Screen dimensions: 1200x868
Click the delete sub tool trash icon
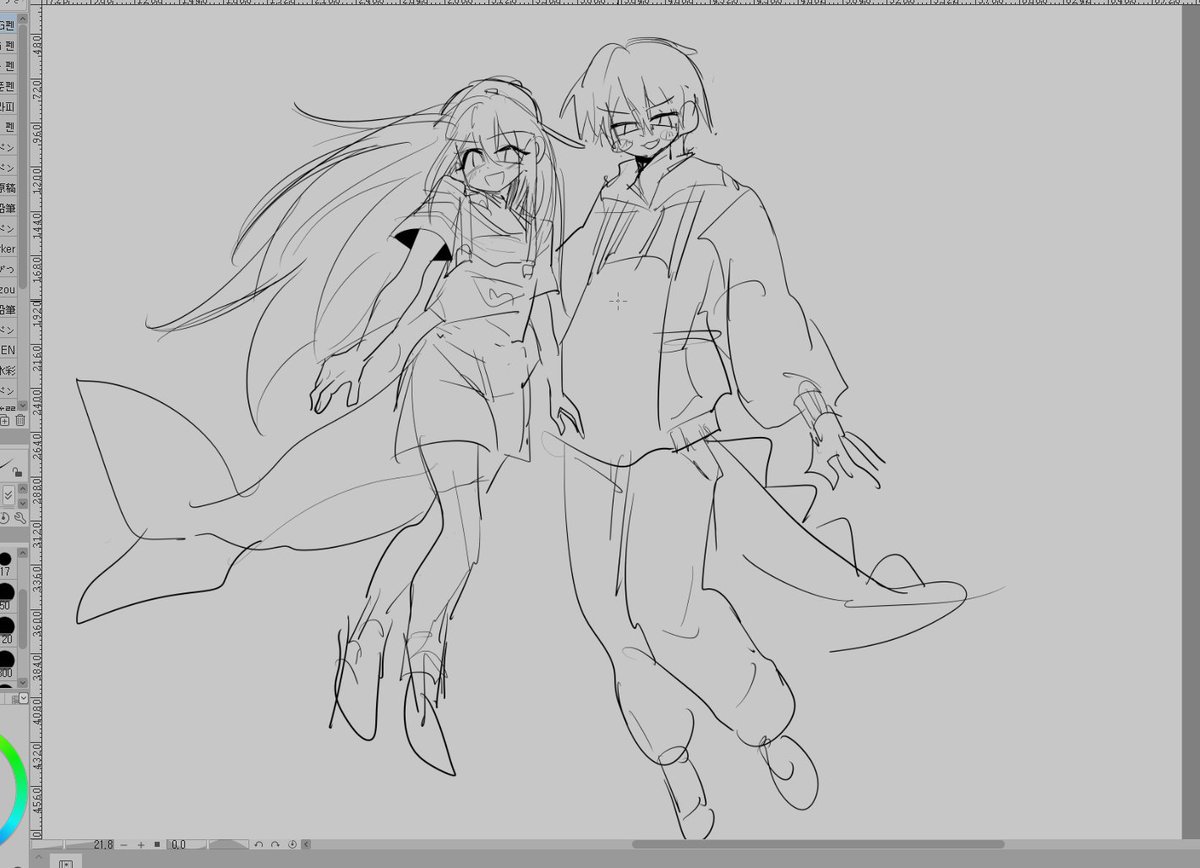(21, 420)
